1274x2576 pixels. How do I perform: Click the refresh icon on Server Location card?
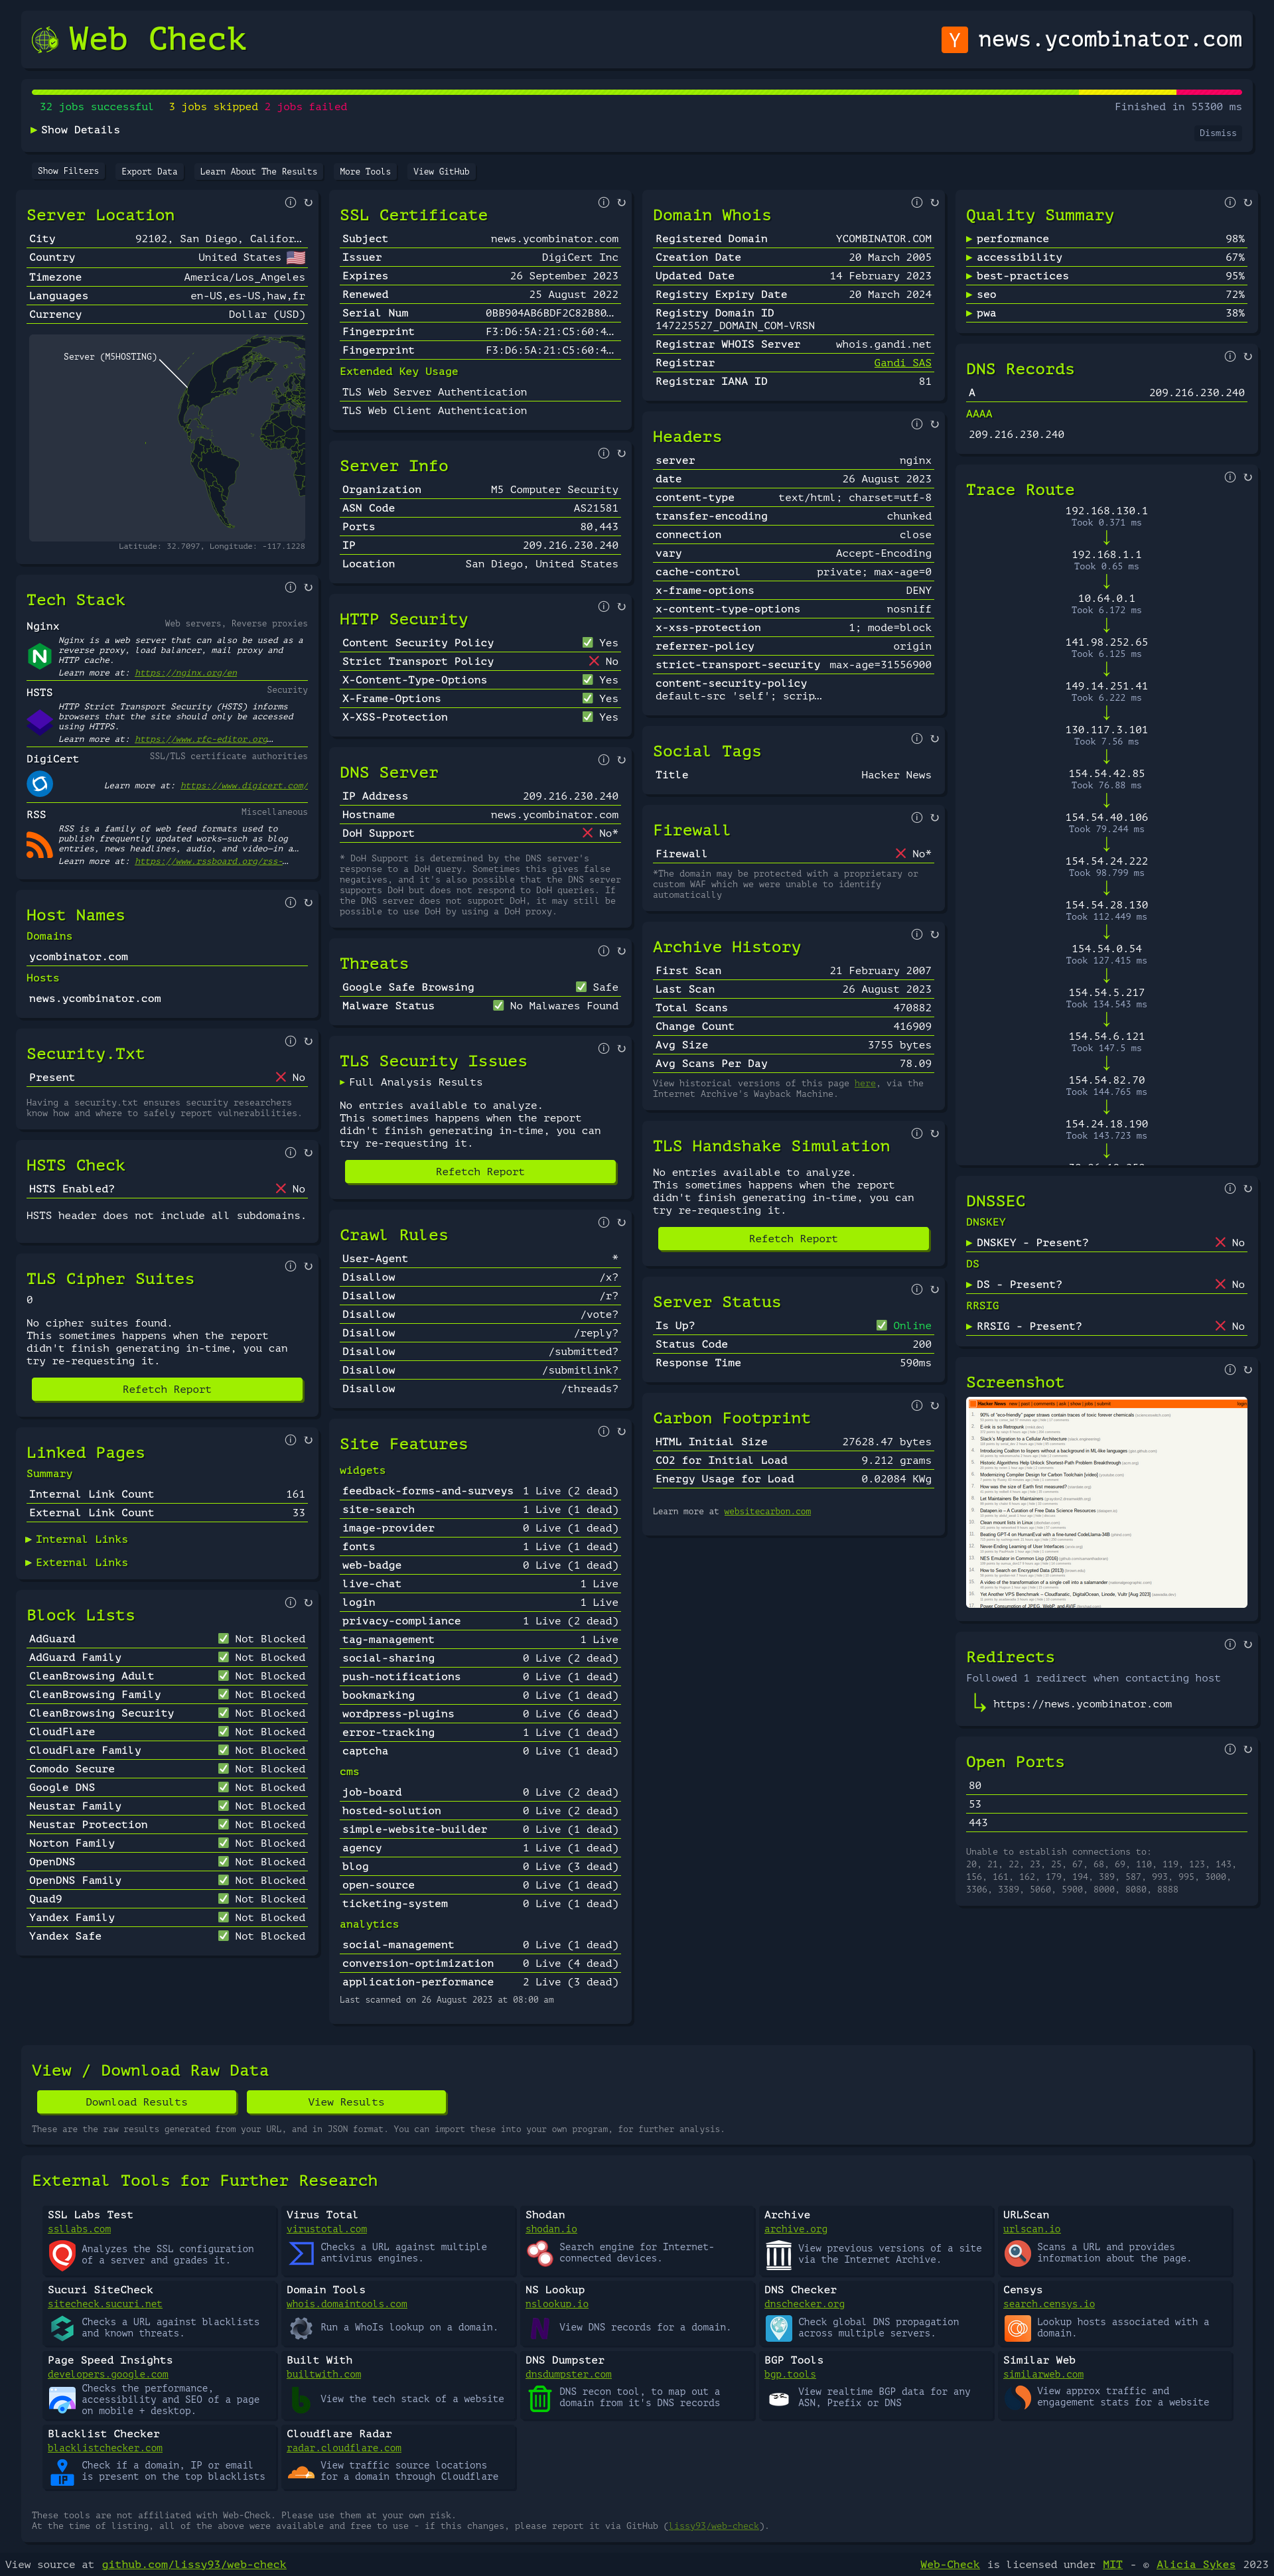pyautogui.click(x=308, y=202)
